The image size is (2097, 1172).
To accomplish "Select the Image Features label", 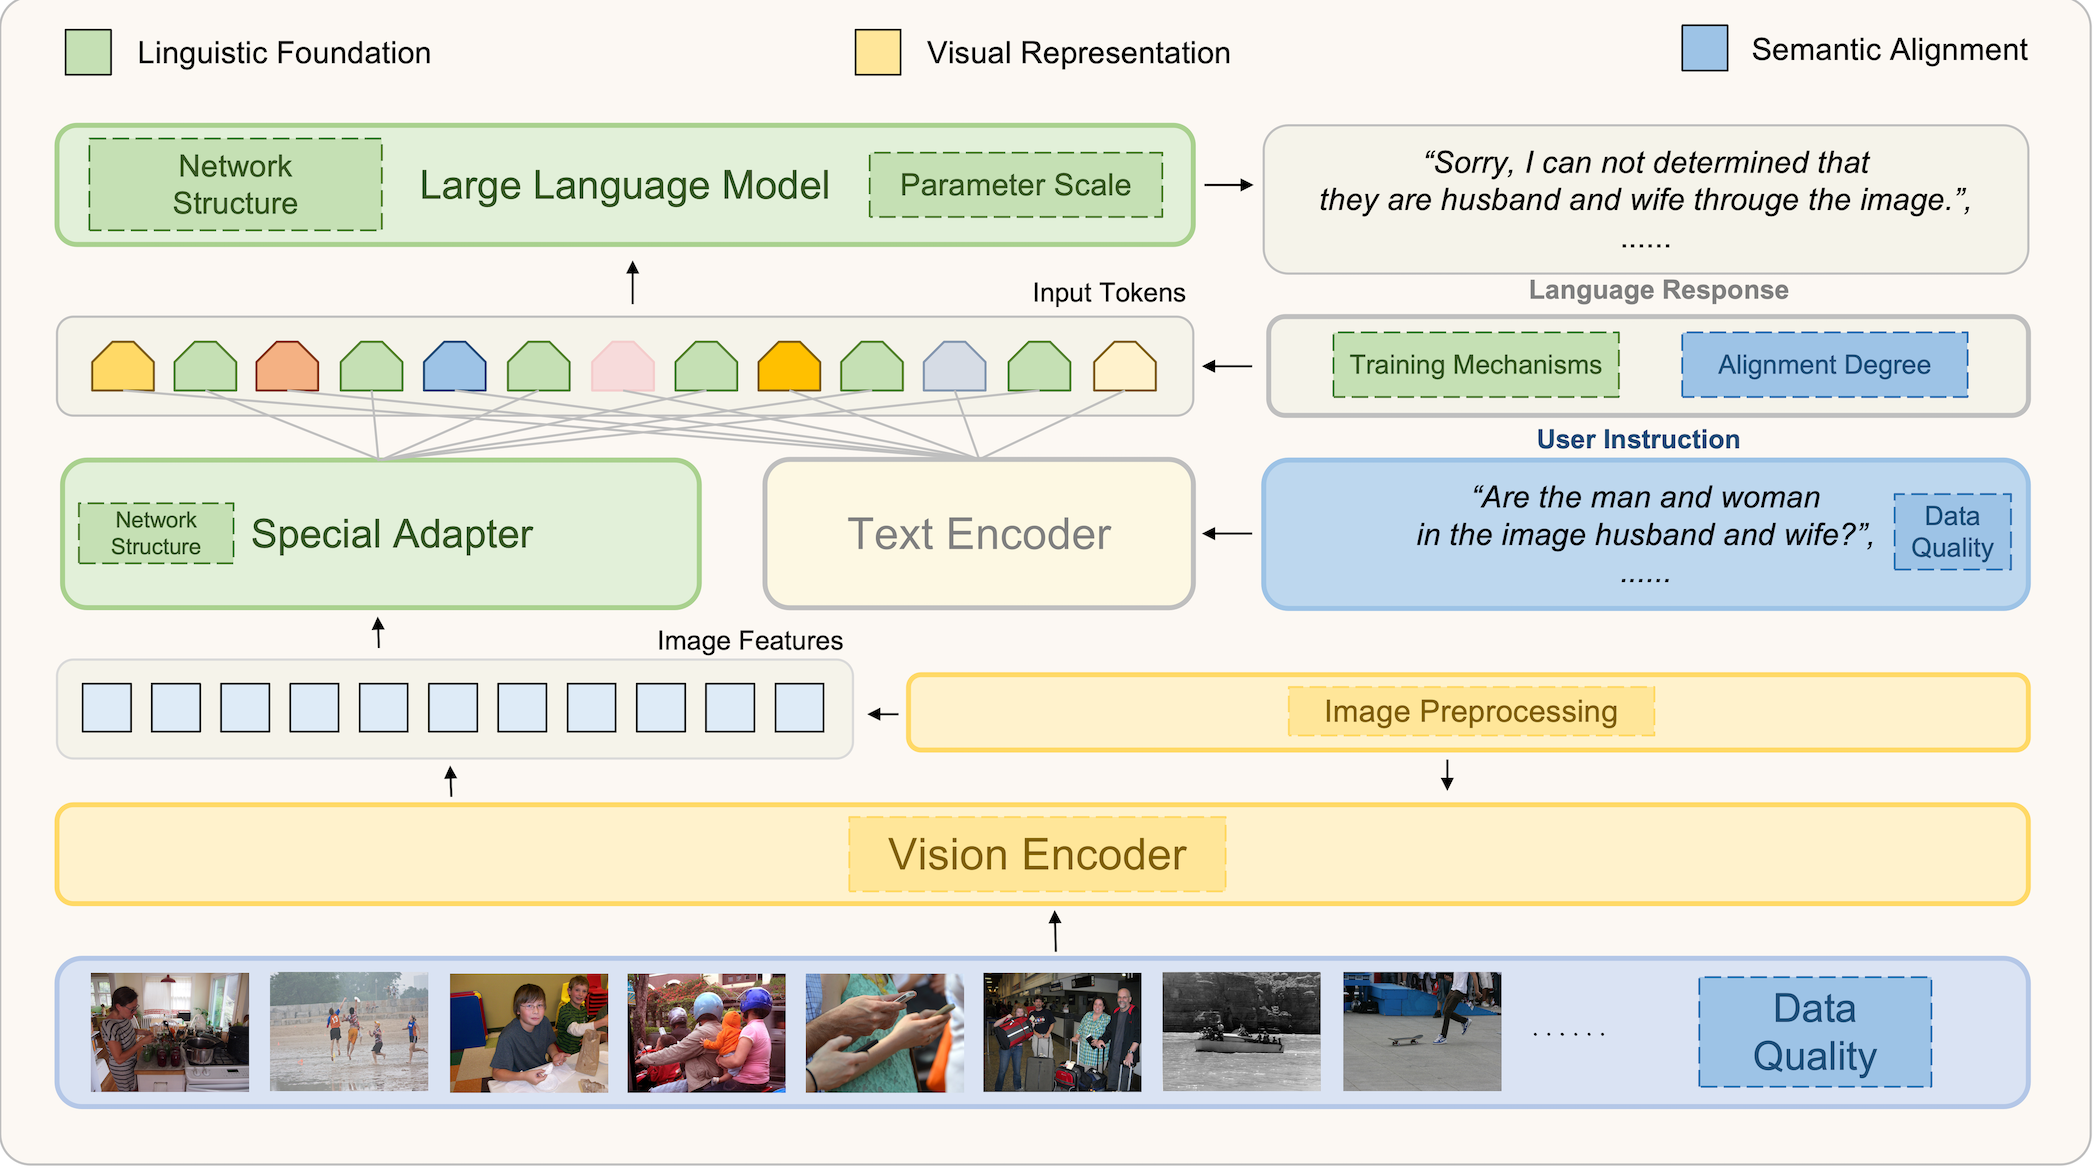I will [750, 641].
